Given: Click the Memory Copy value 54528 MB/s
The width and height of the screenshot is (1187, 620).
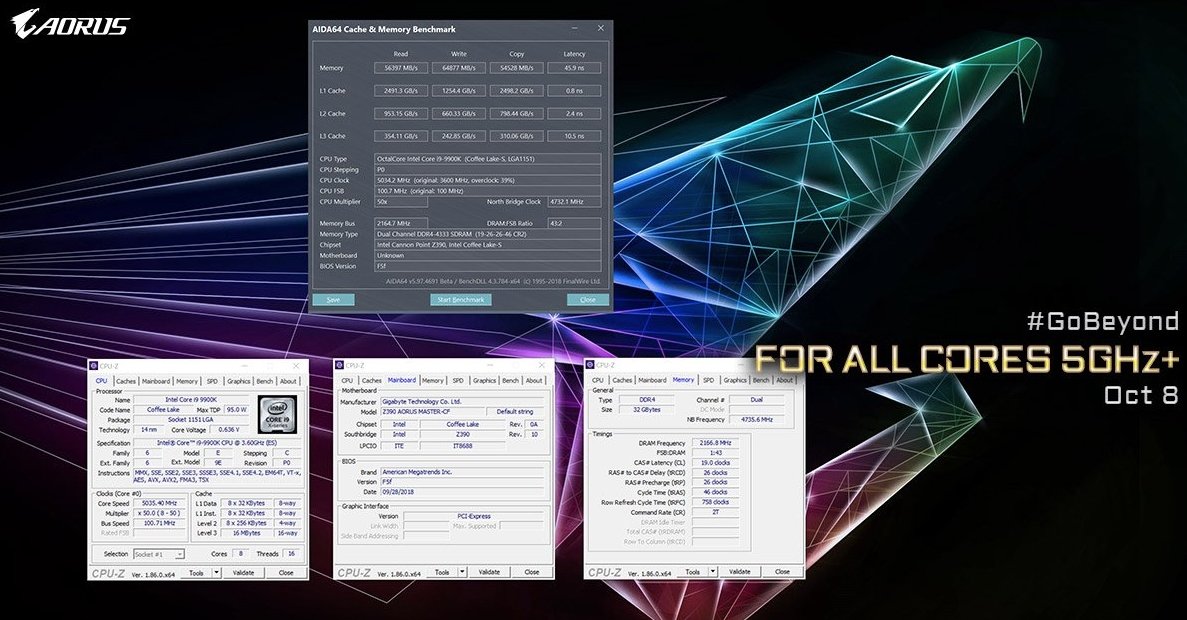Looking at the screenshot, I should (516, 68).
